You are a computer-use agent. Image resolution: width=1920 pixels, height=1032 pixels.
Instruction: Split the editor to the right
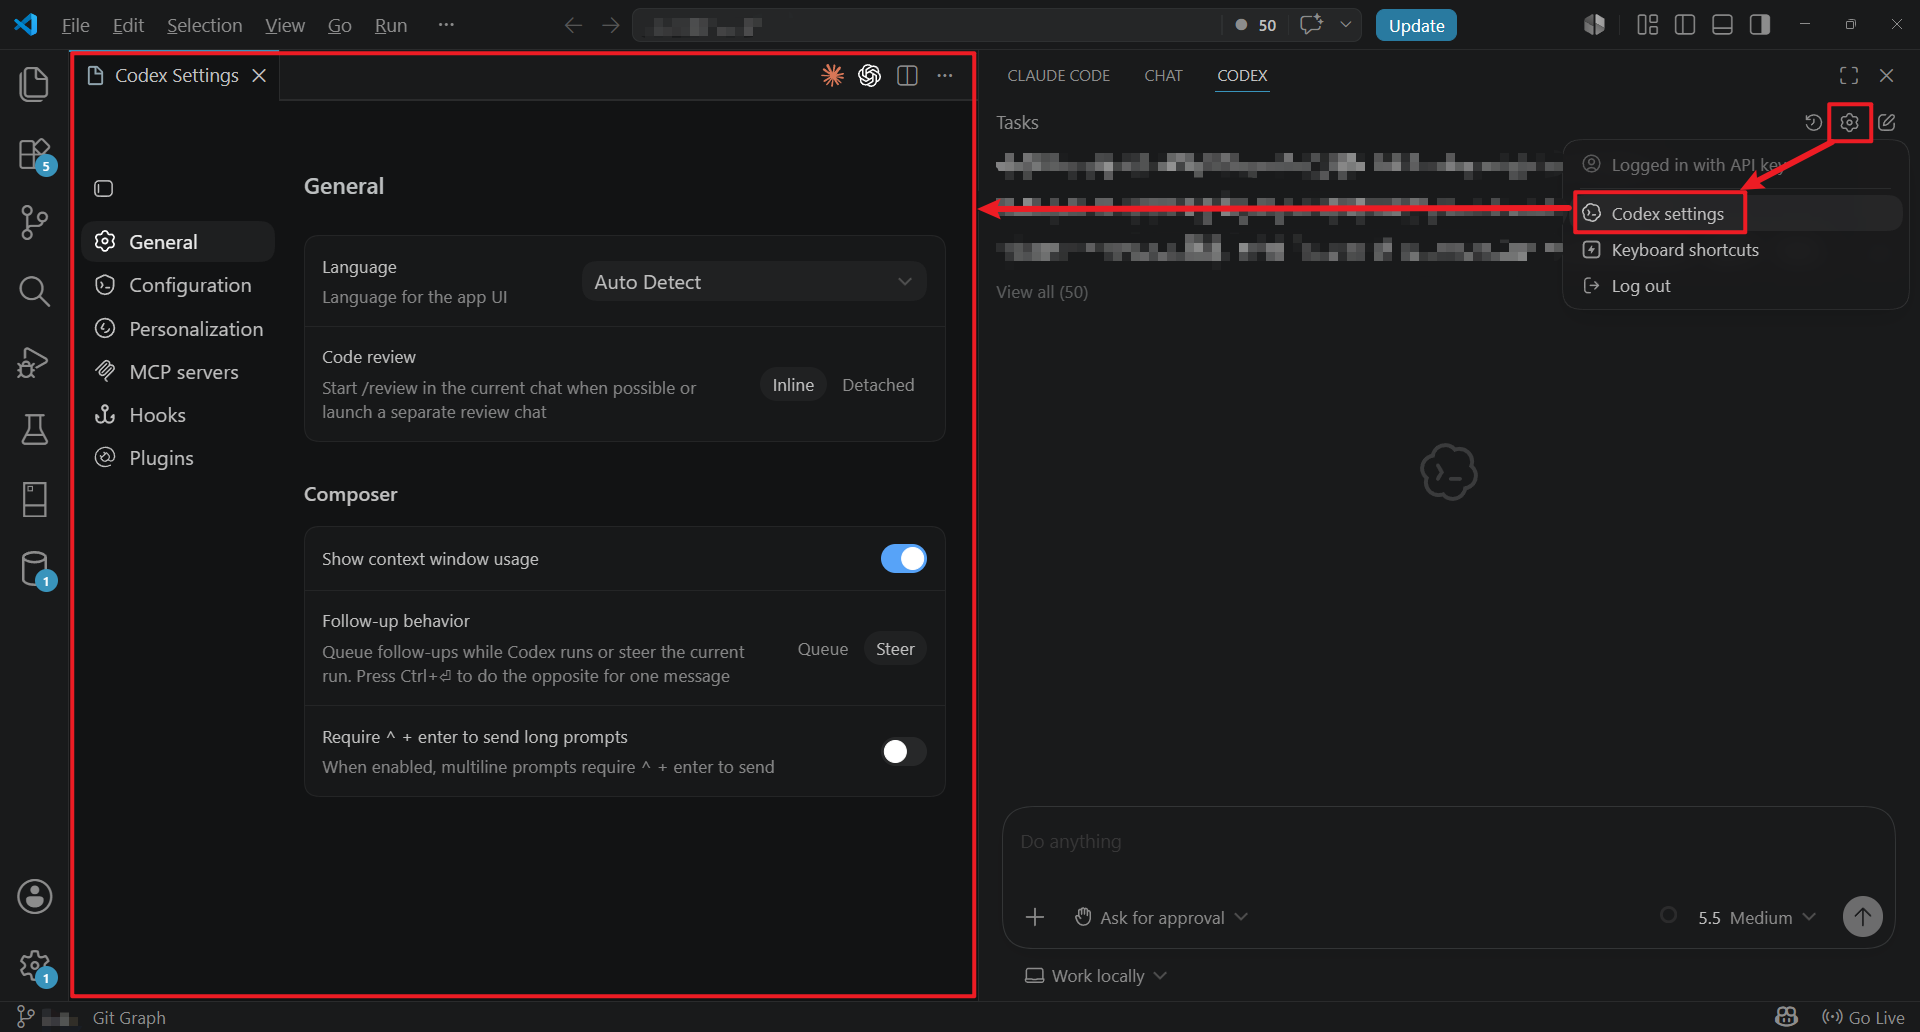[x=907, y=75]
